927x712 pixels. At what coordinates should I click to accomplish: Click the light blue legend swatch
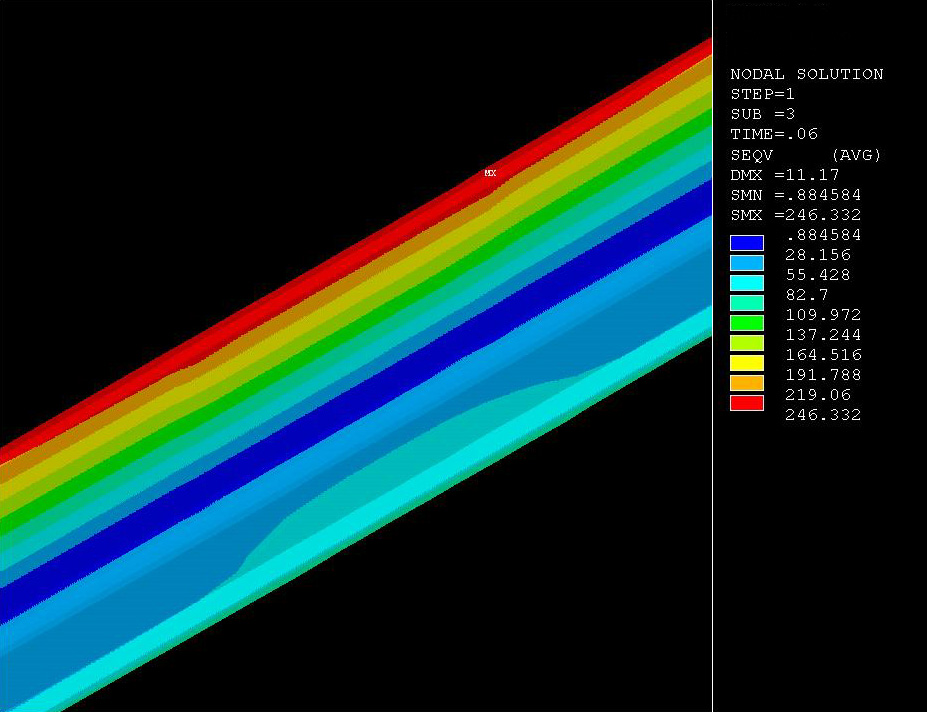click(x=747, y=263)
